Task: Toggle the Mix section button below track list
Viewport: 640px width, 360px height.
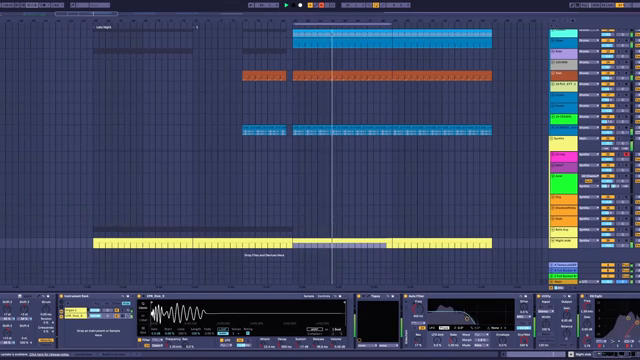Action: pos(559,288)
